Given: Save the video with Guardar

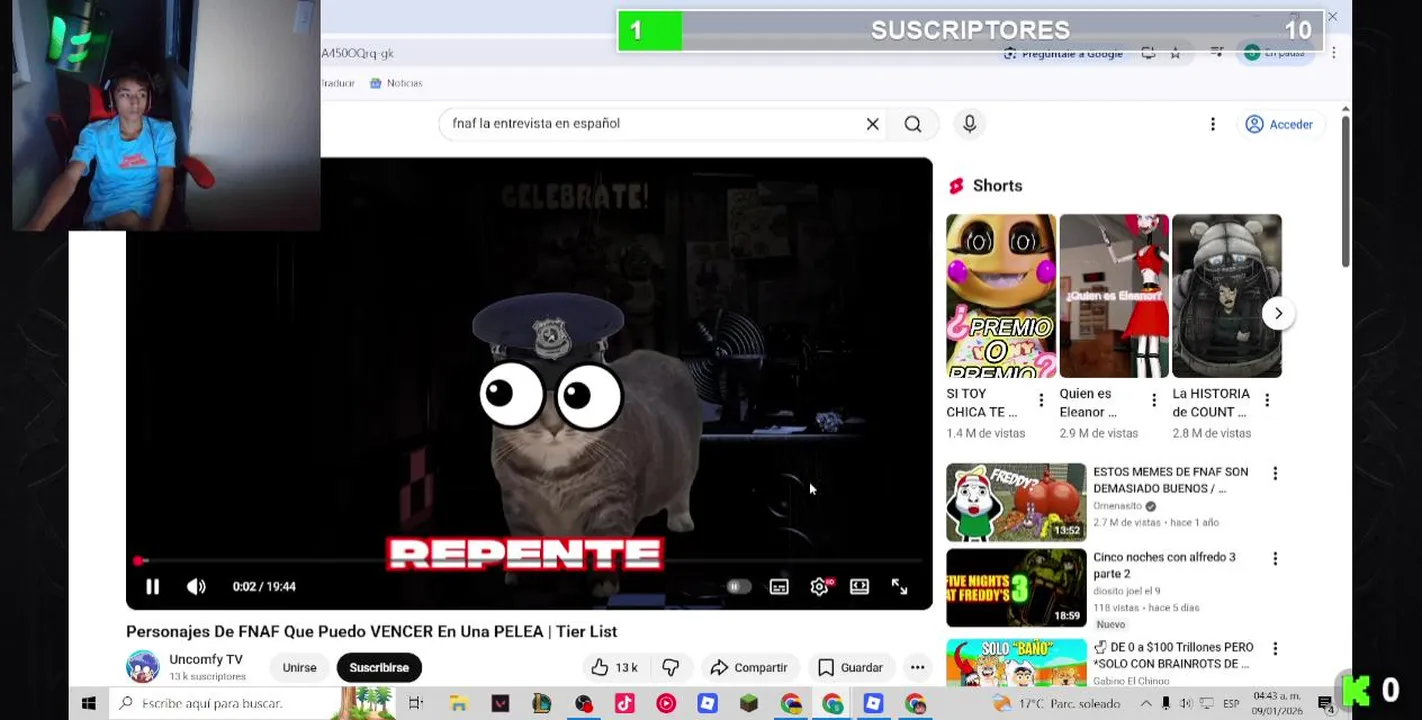Looking at the screenshot, I should pyautogui.click(x=851, y=667).
